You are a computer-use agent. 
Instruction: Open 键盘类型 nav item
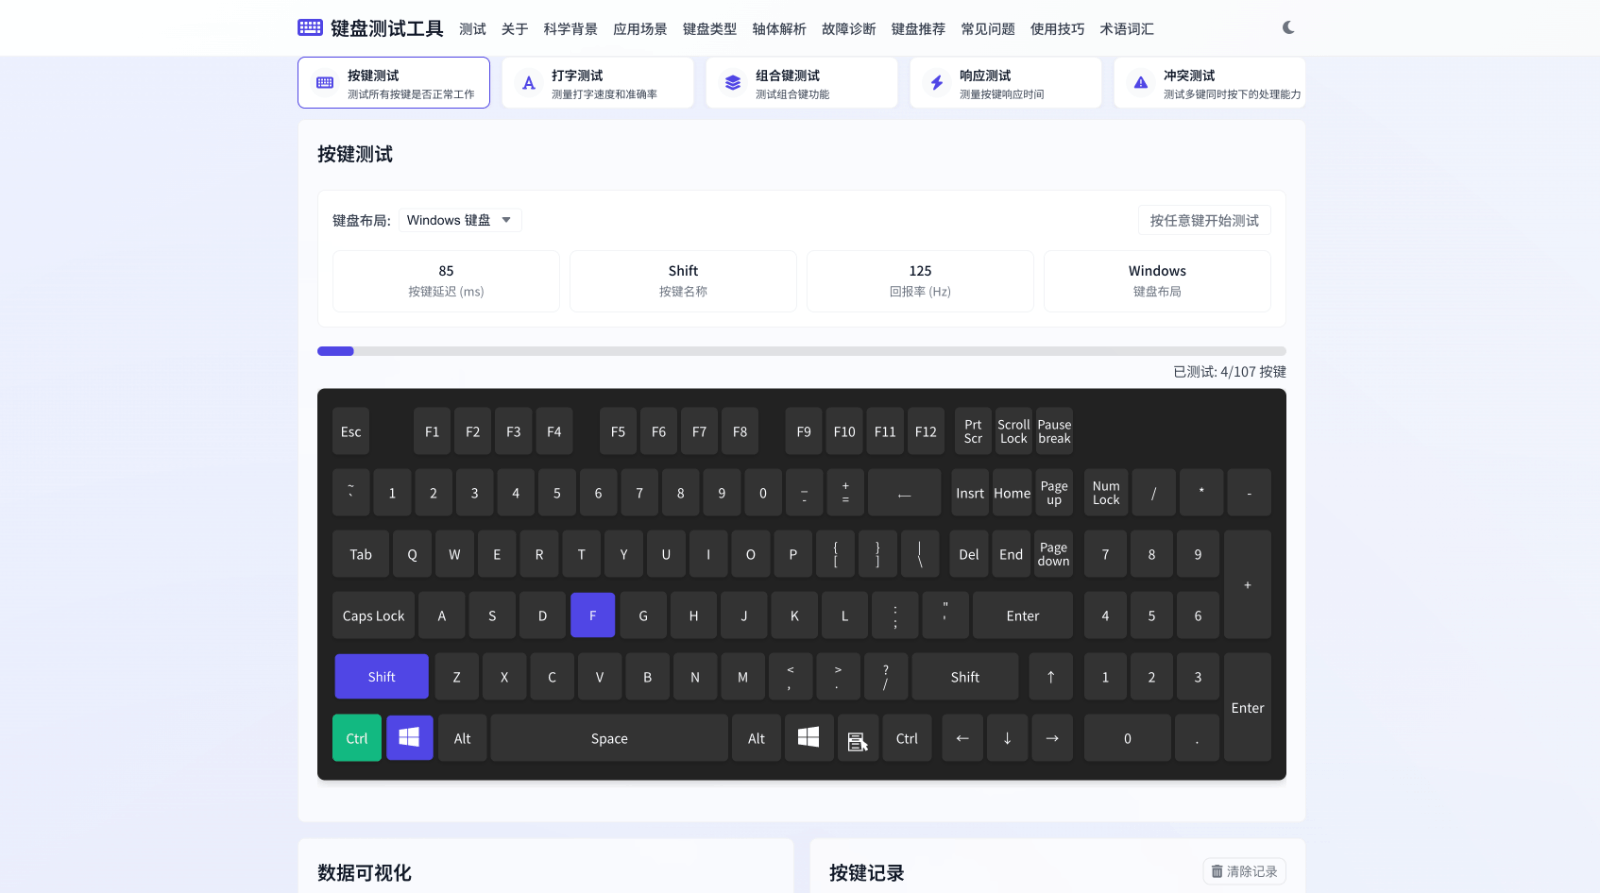click(710, 29)
